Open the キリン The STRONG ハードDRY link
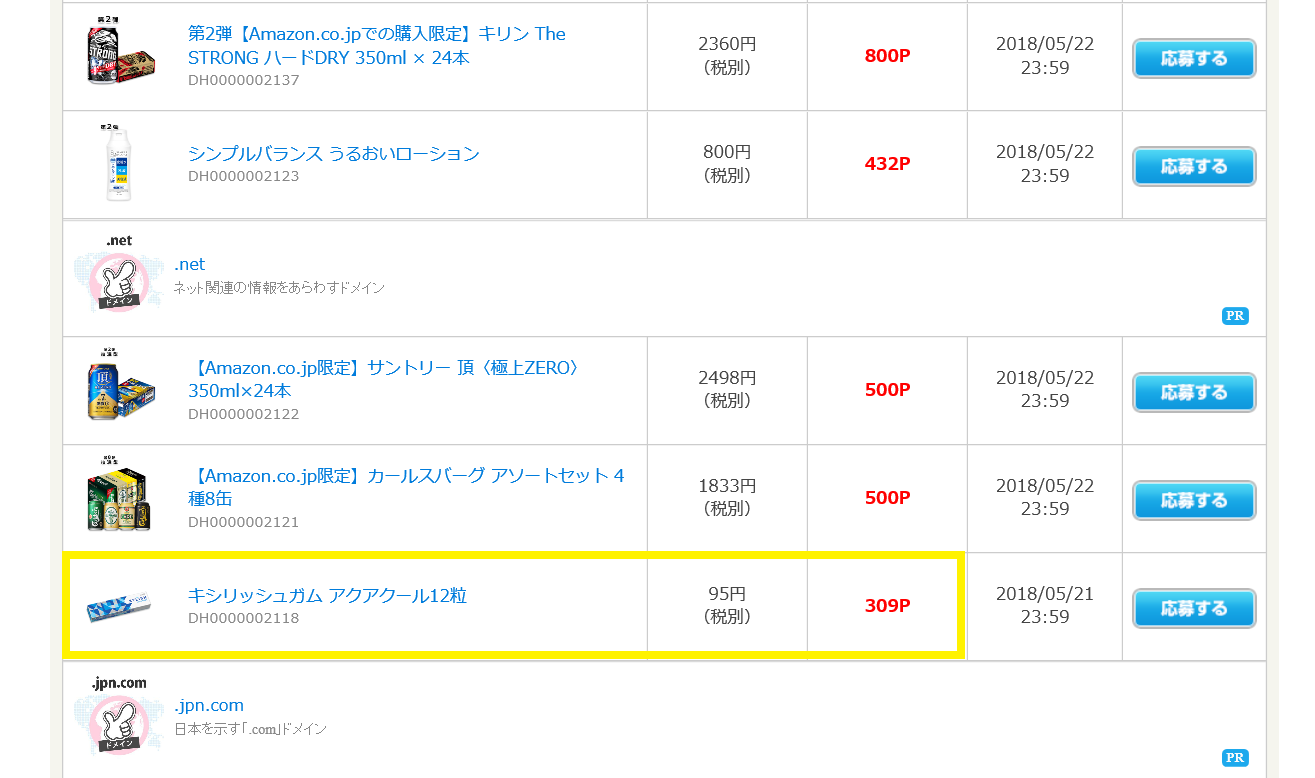The width and height of the screenshot is (1315, 778). point(377,46)
